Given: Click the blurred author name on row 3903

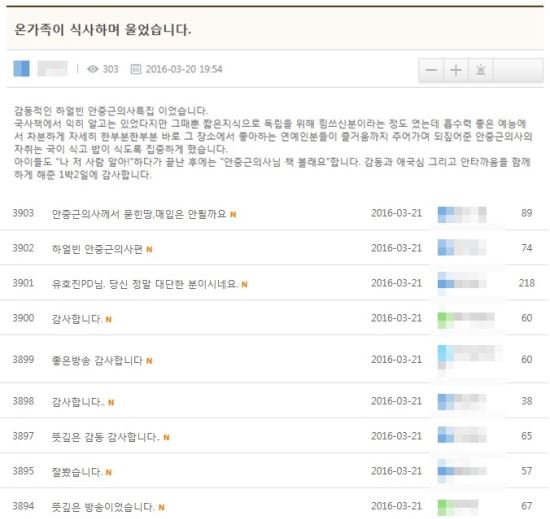Looking at the screenshot, I should coord(470,215).
